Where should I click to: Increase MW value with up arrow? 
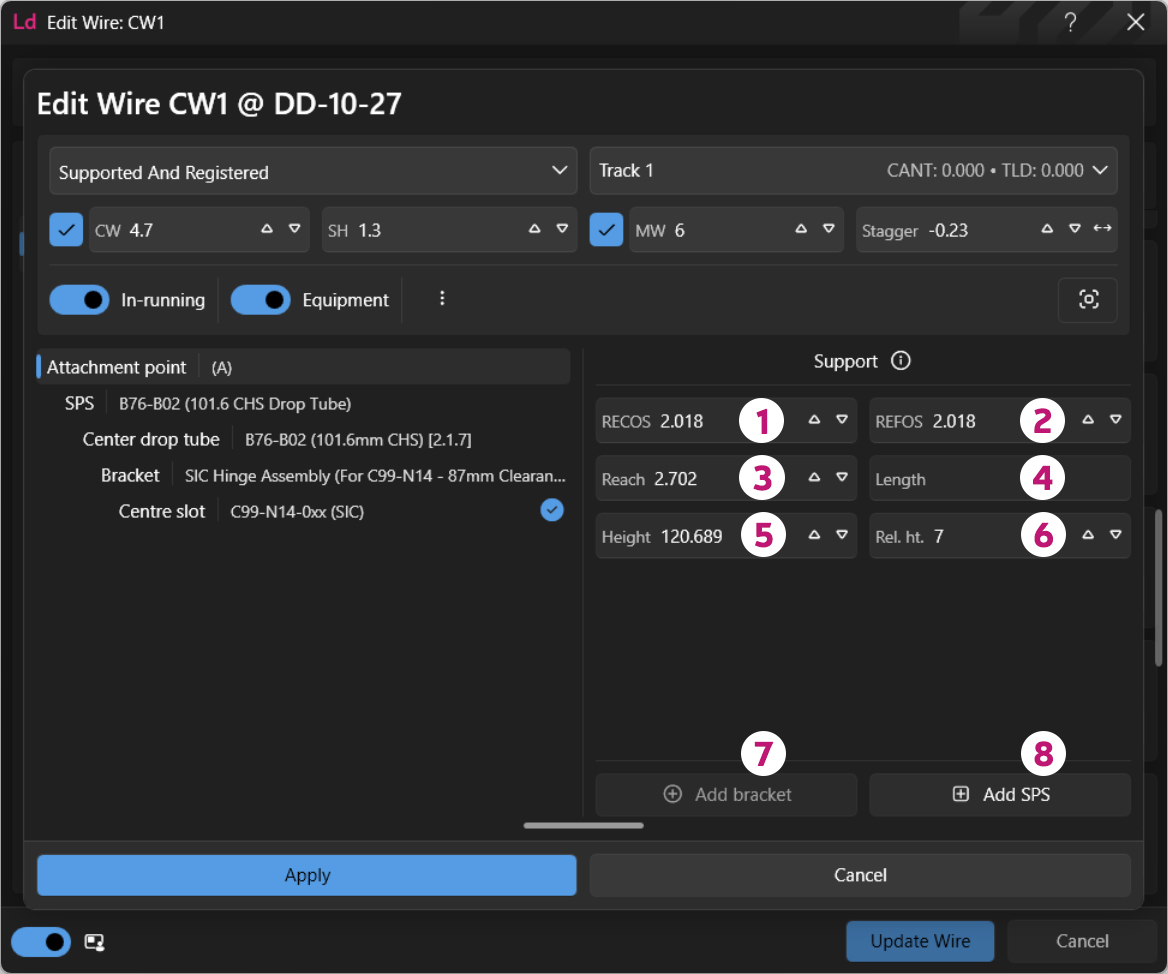[801, 229]
